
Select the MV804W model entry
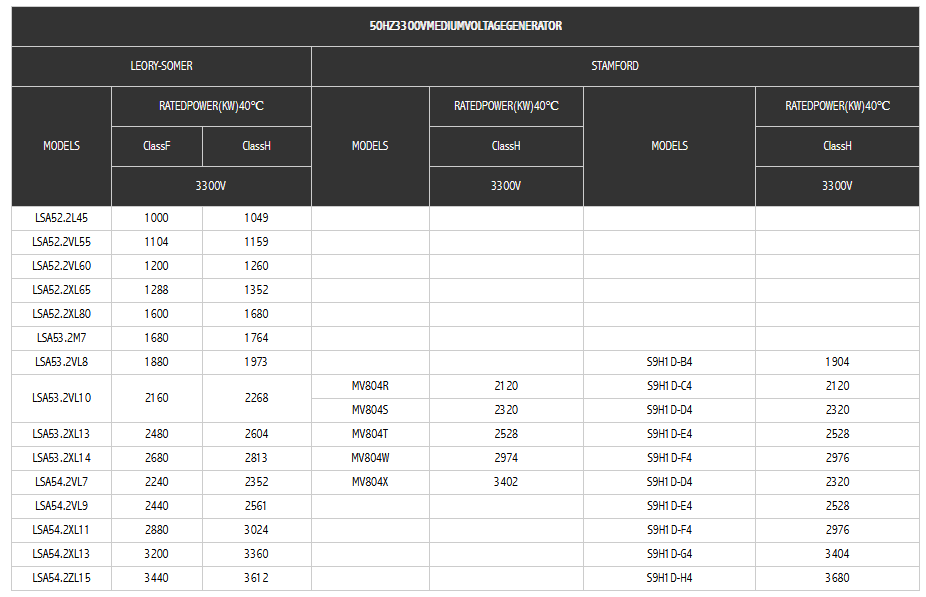pos(370,458)
